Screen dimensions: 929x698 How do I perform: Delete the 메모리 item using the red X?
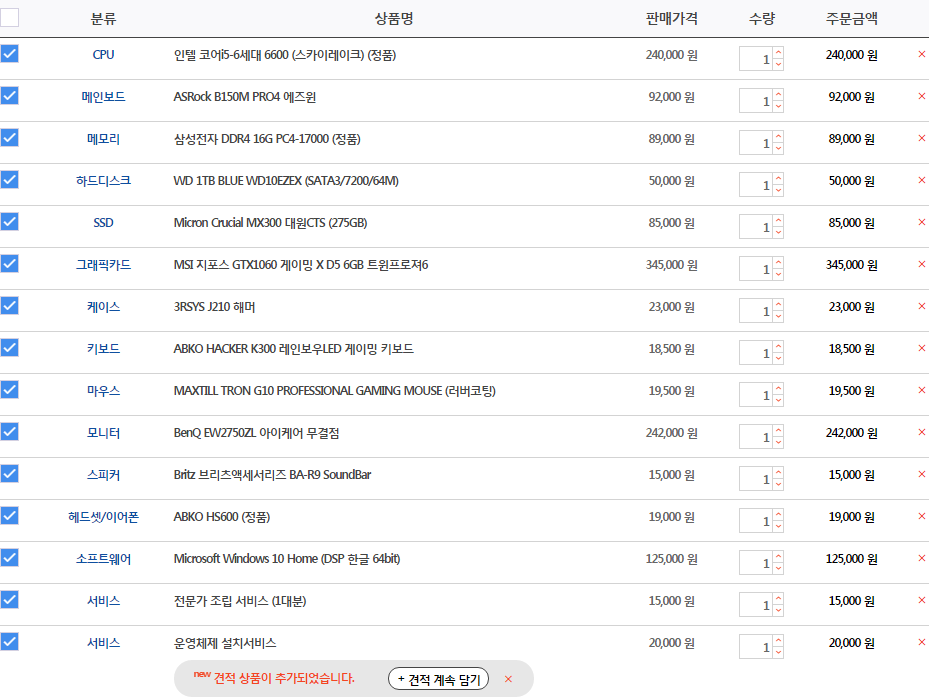tap(921, 138)
